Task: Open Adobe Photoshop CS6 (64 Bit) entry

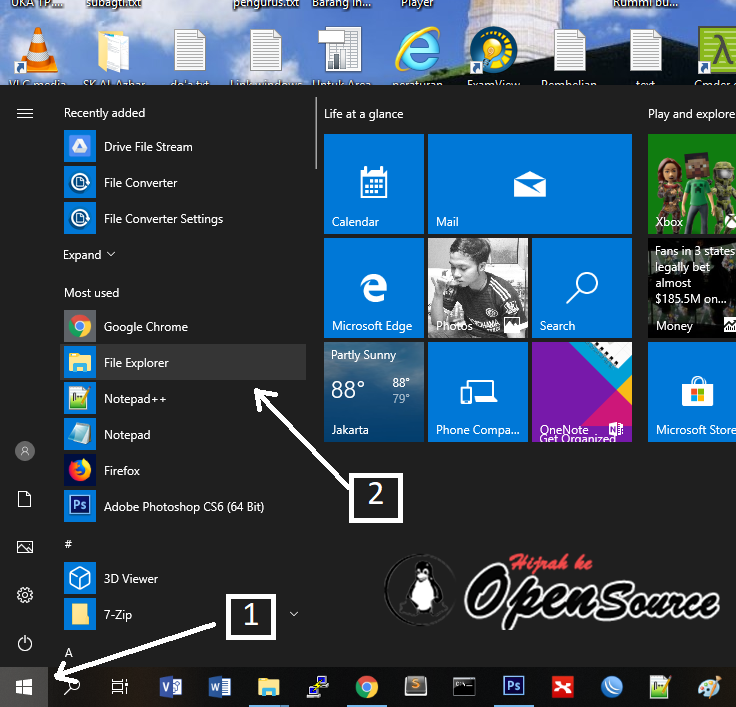Action: [183, 507]
